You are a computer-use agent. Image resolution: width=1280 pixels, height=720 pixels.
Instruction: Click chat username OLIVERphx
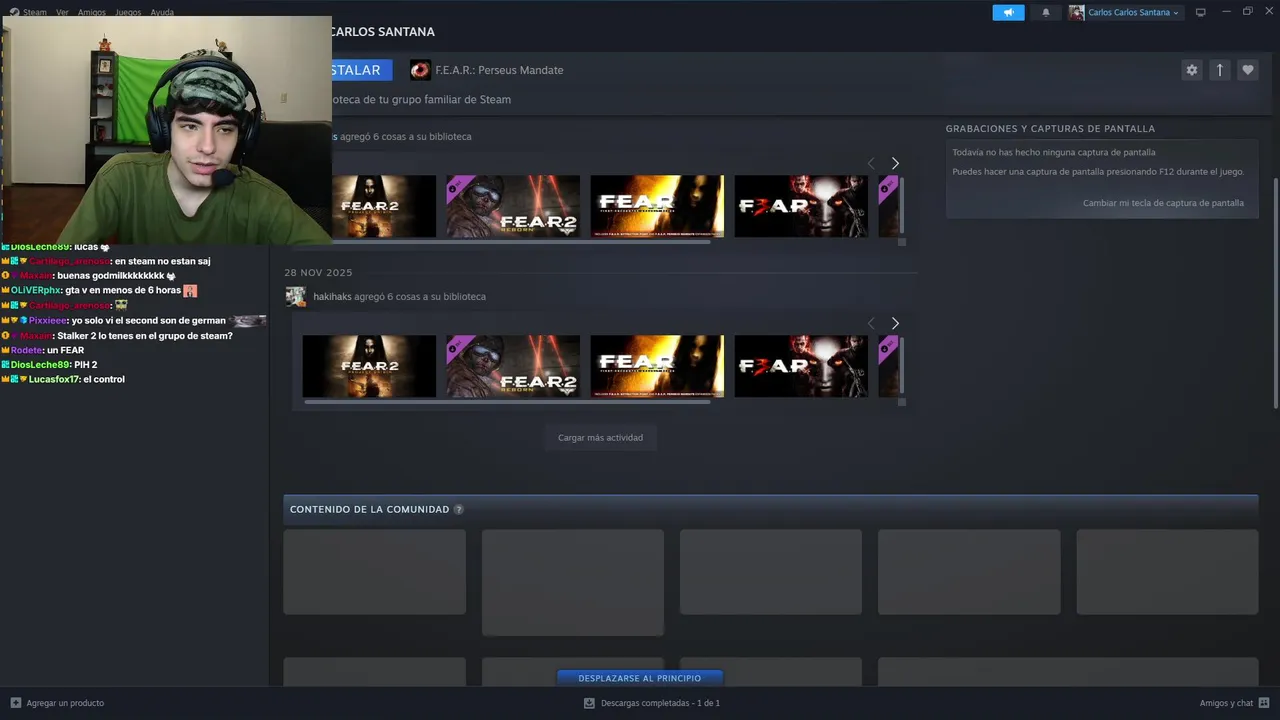[x=36, y=290]
